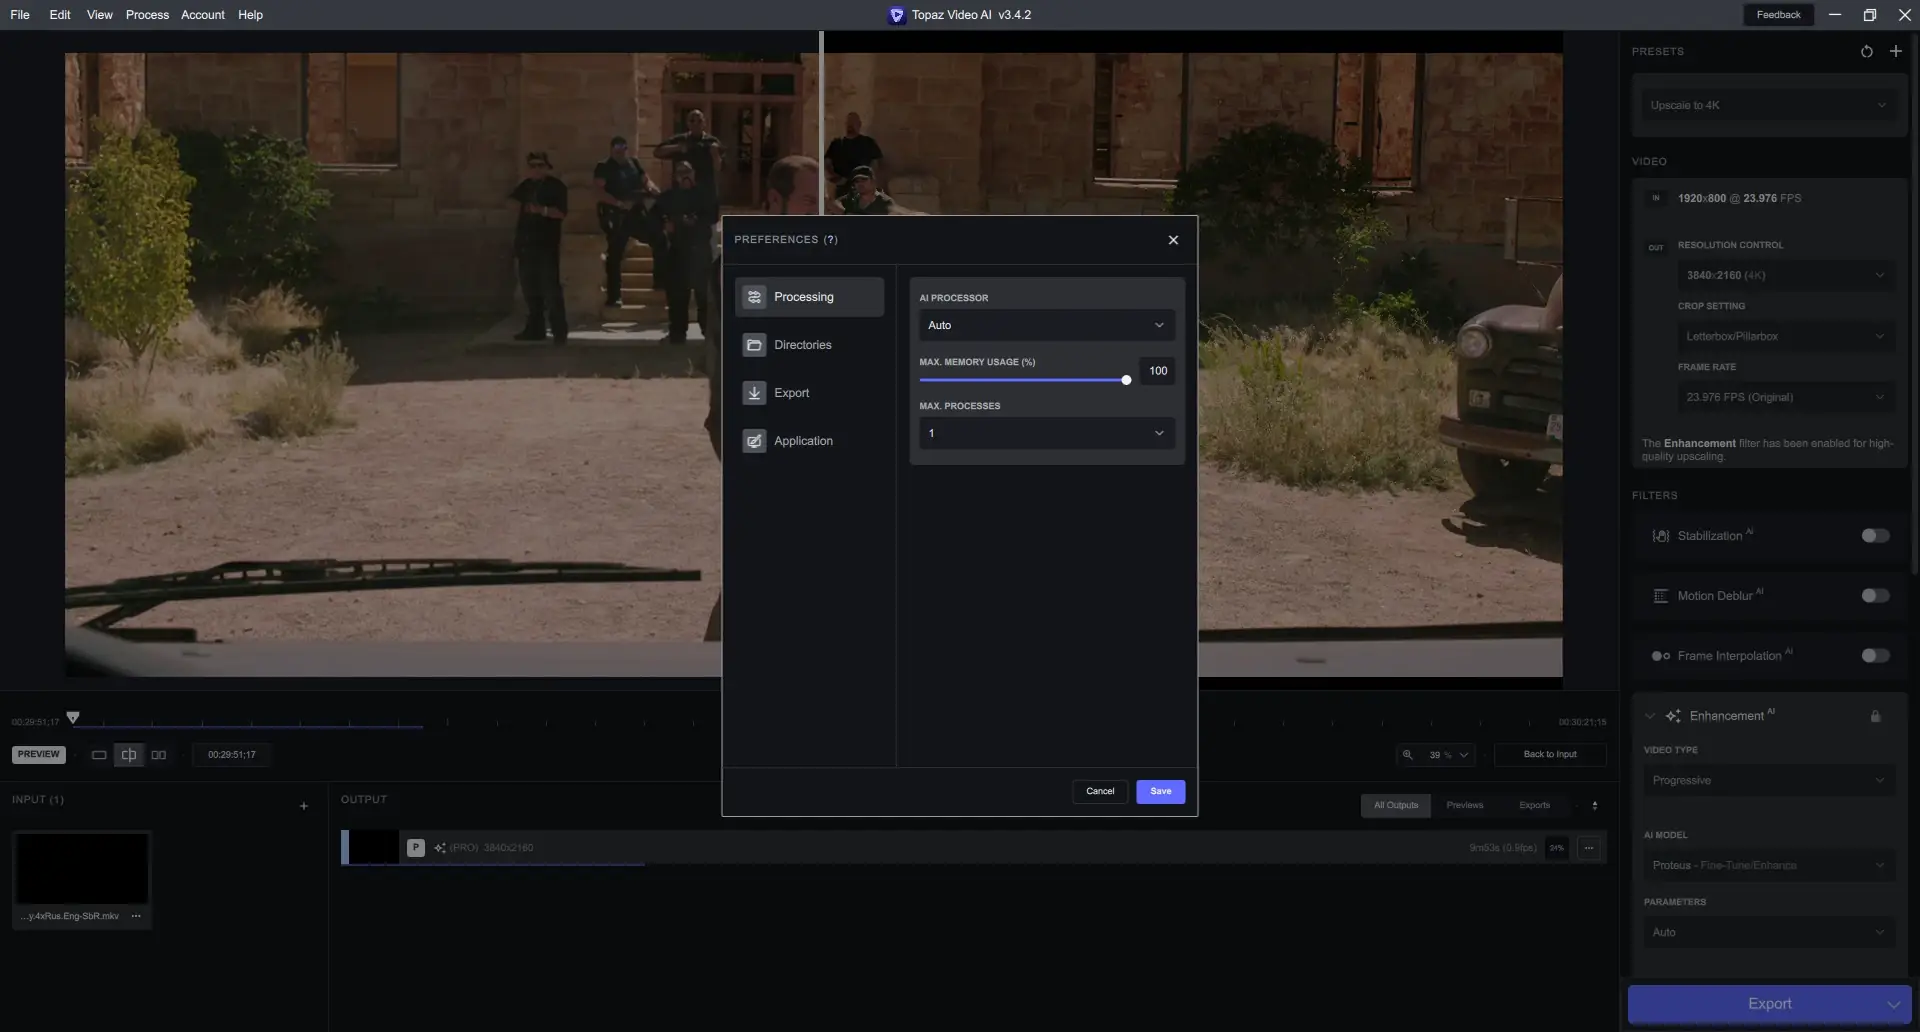The width and height of the screenshot is (1920, 1032).
Task: Reset presets with the circular arrow icon
Action: (x=1866, y=51)
